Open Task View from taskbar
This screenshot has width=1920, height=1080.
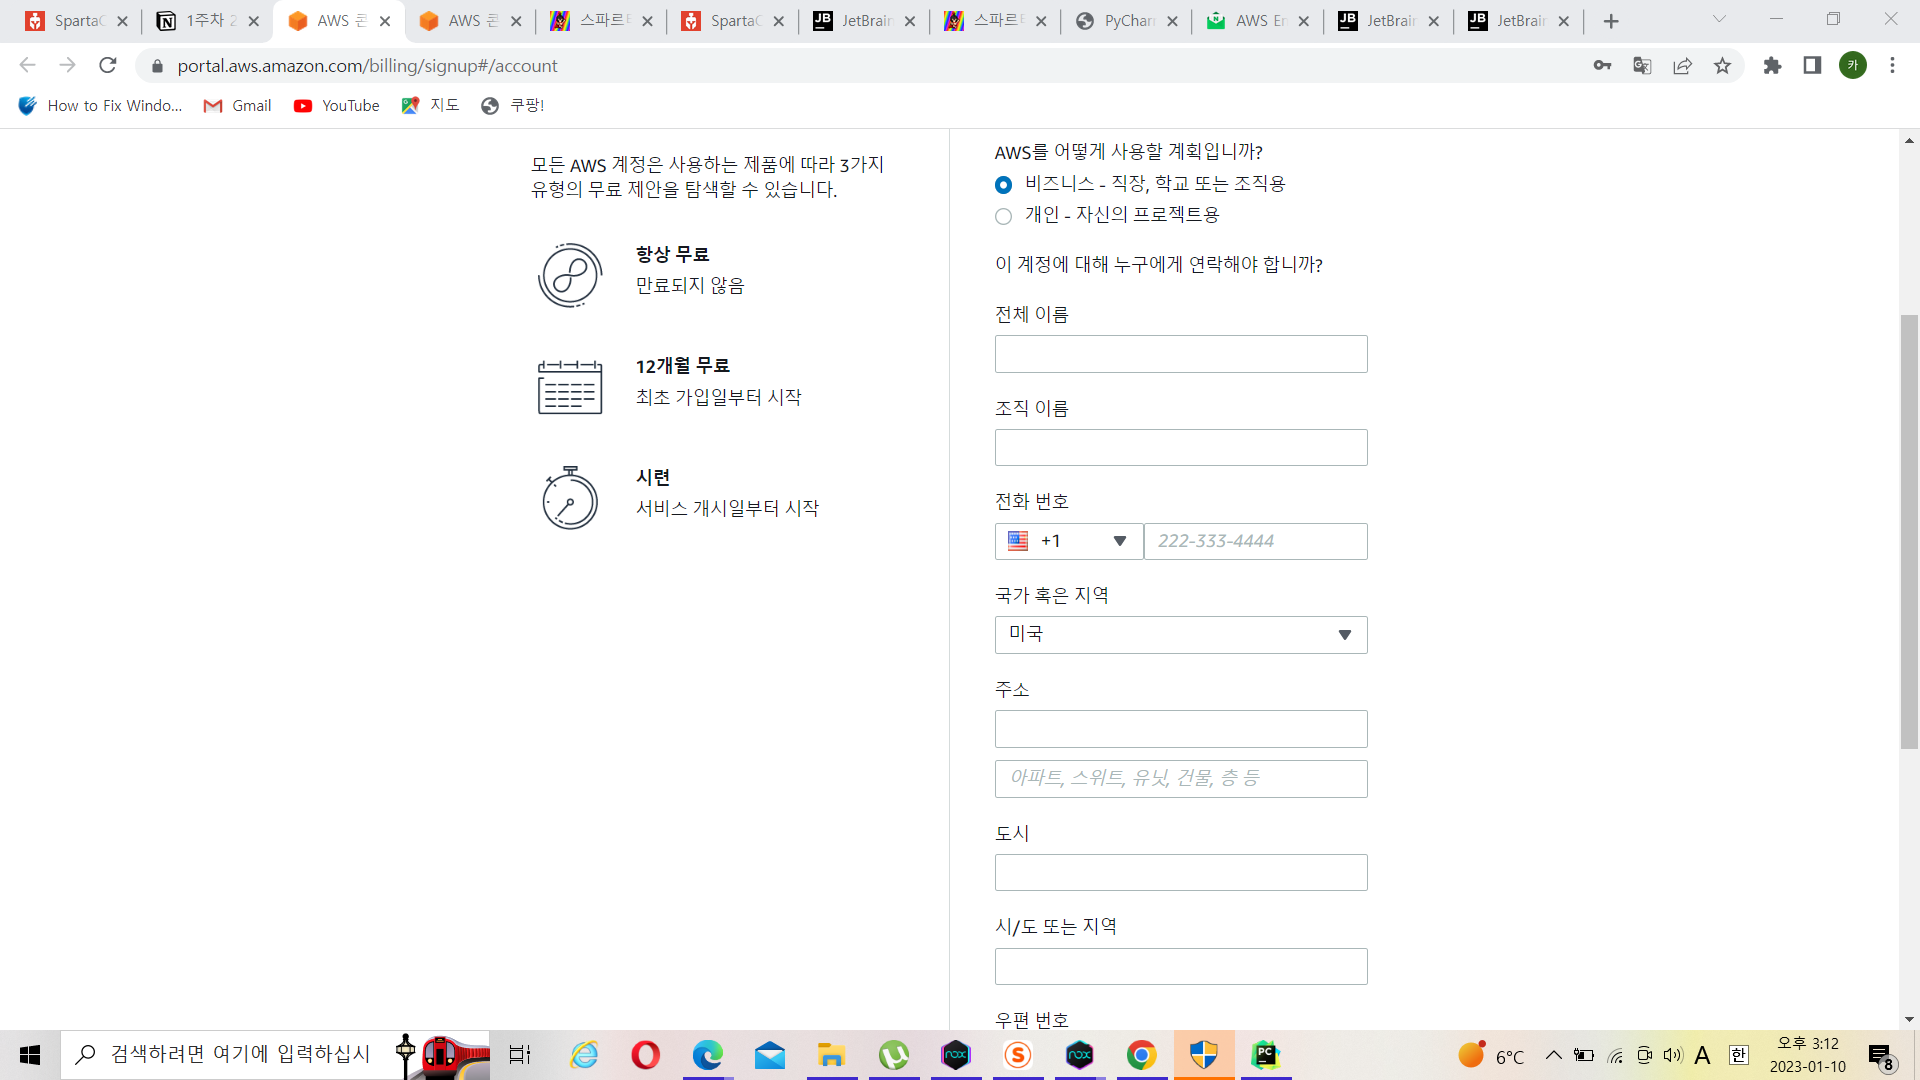(520, 1055)
